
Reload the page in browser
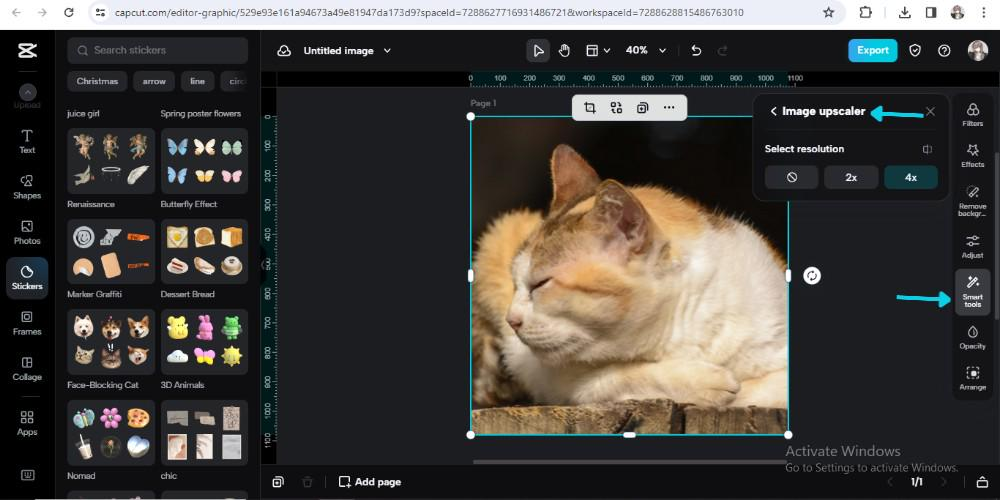[68, 12]
